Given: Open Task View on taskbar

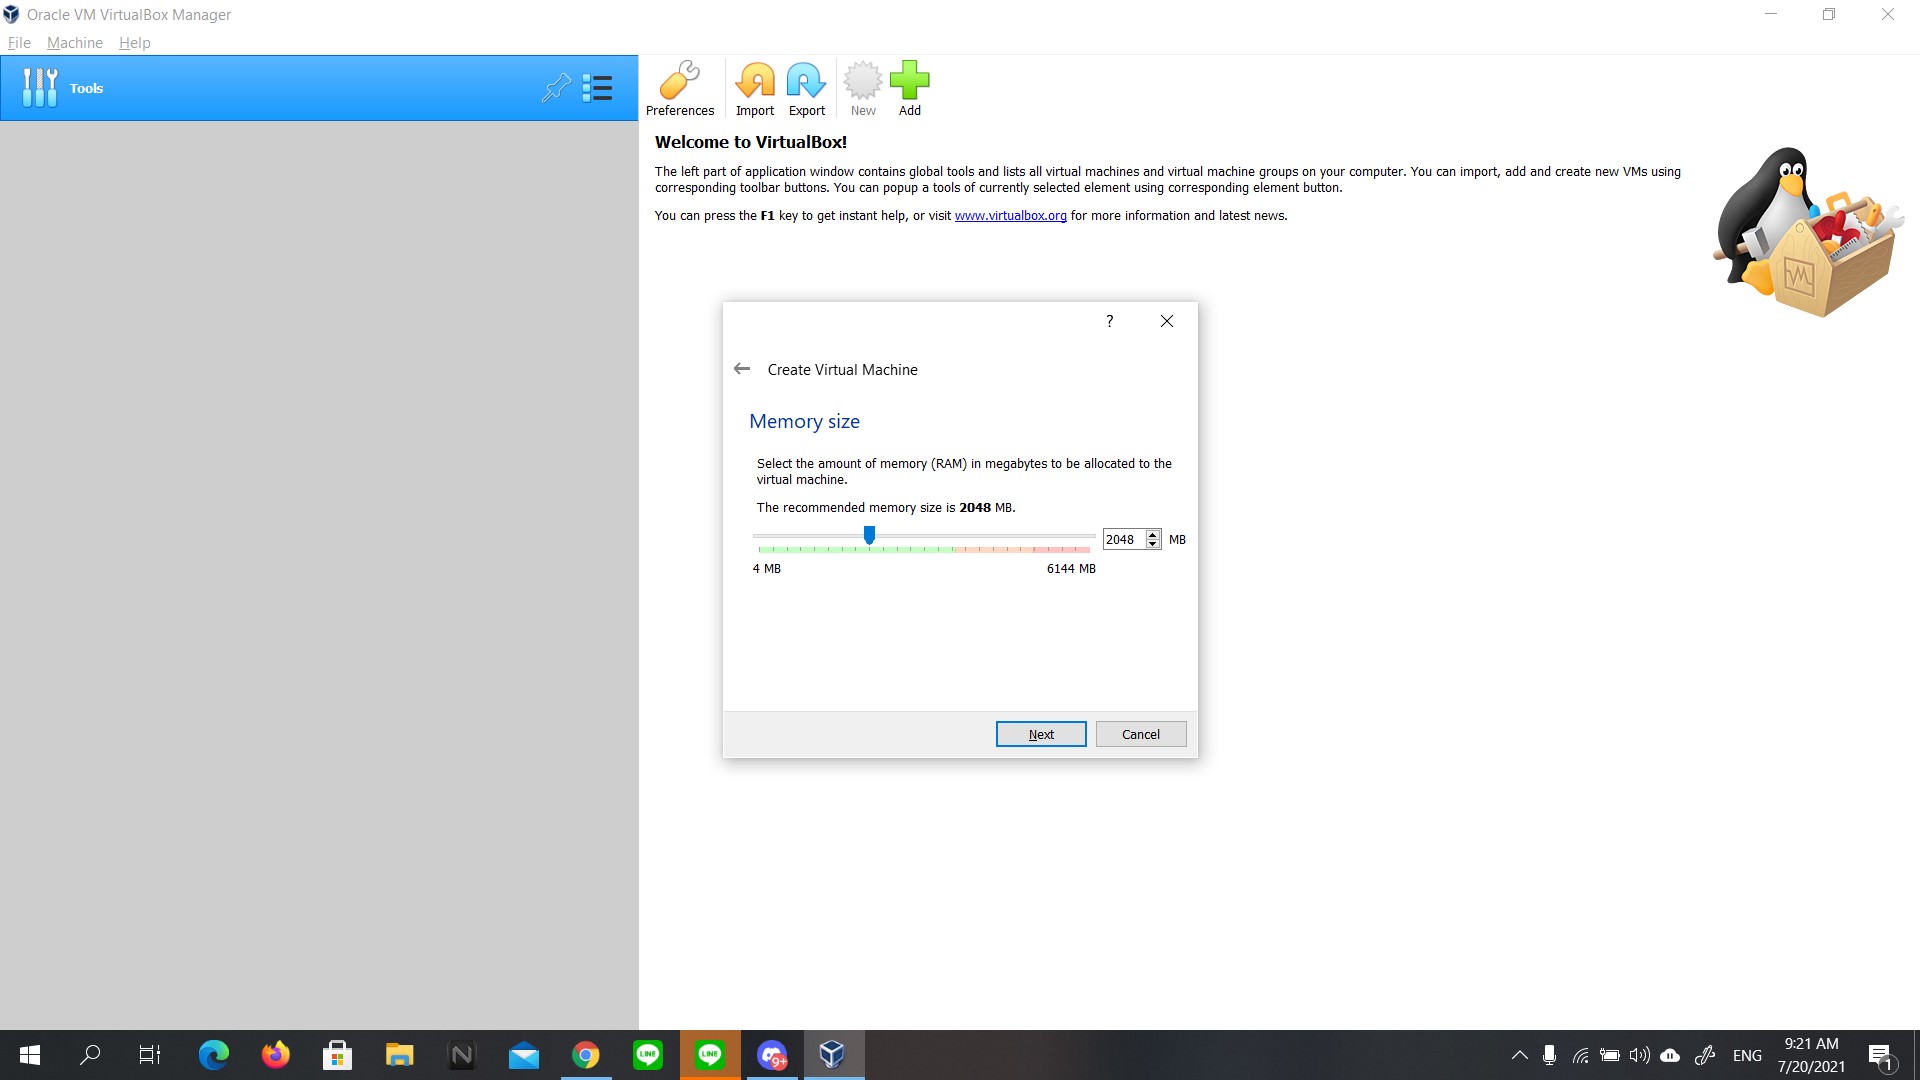Looking at the screenshot, I should (x=150, y=1055).
